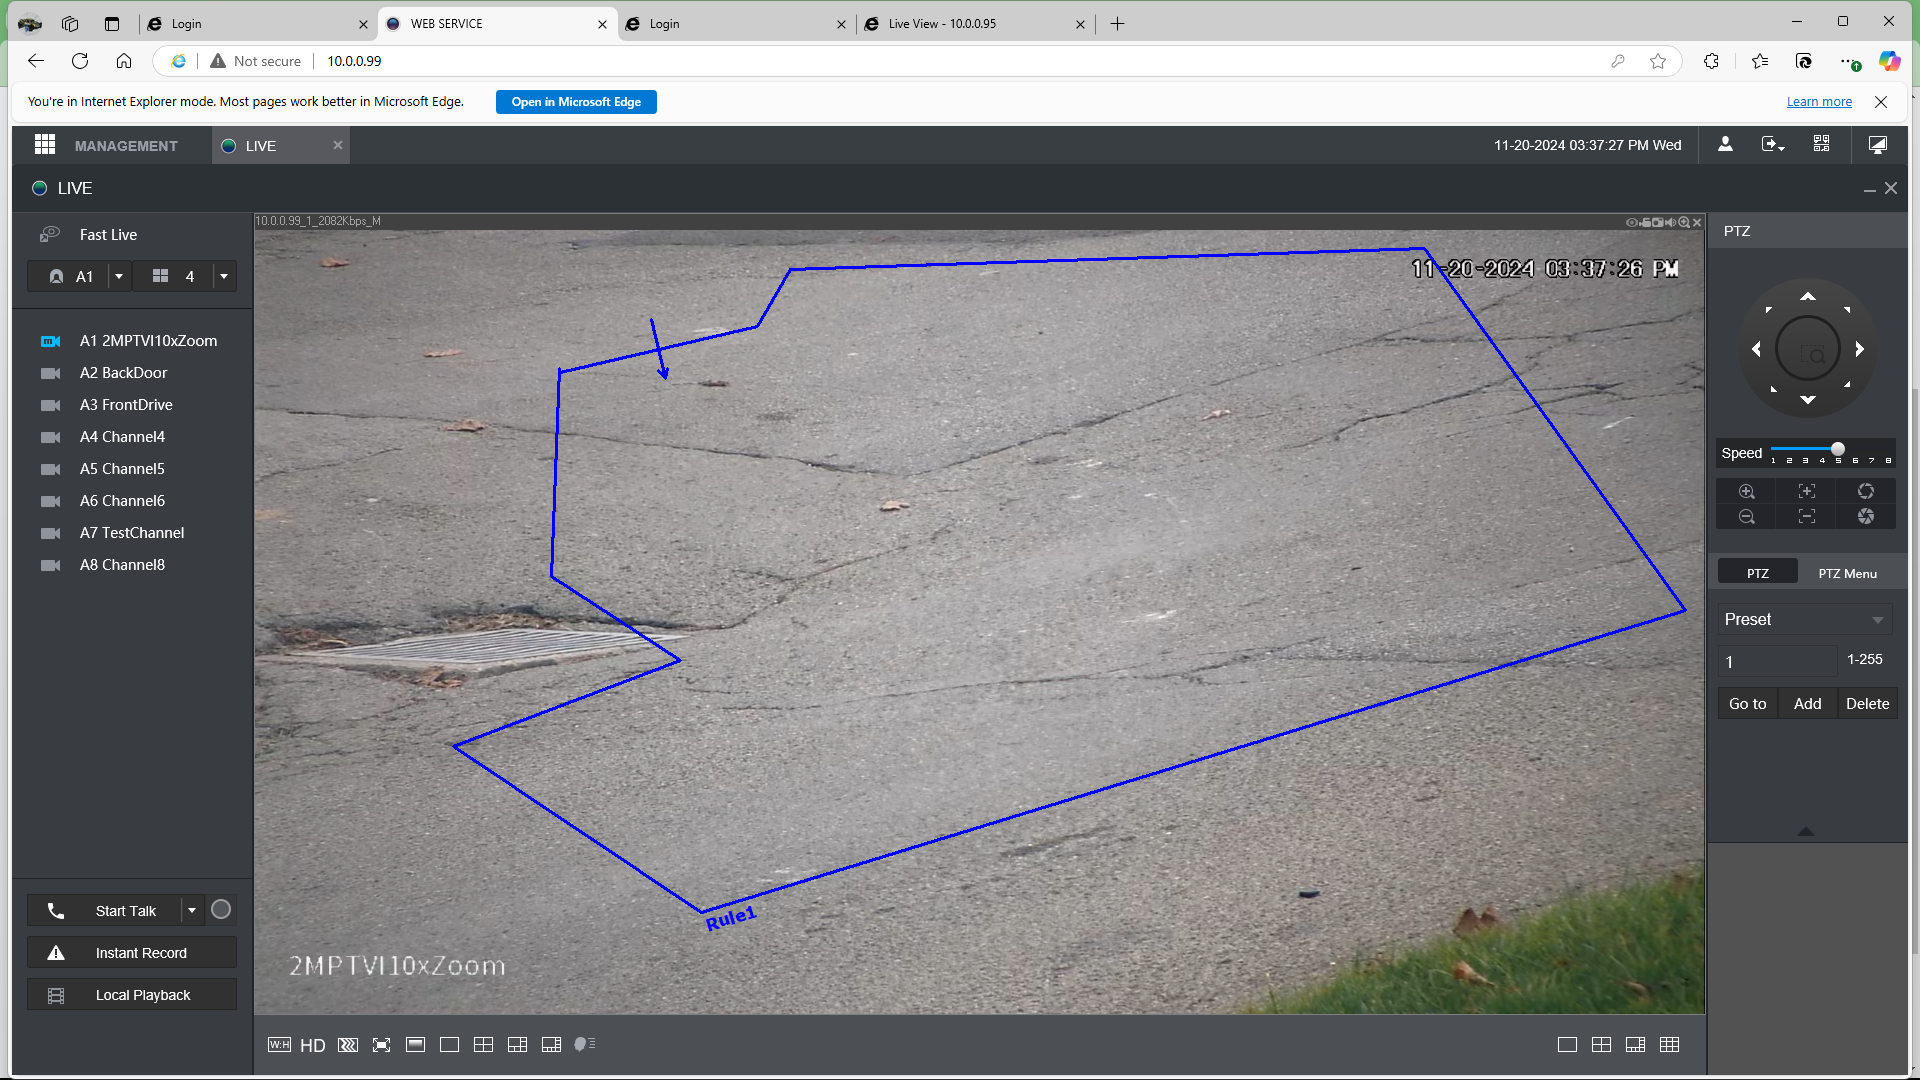The image size is (1920, 1080).
Task: Collapse the PTZ panel with the up triangle
Action: (x=1806, y=832)
